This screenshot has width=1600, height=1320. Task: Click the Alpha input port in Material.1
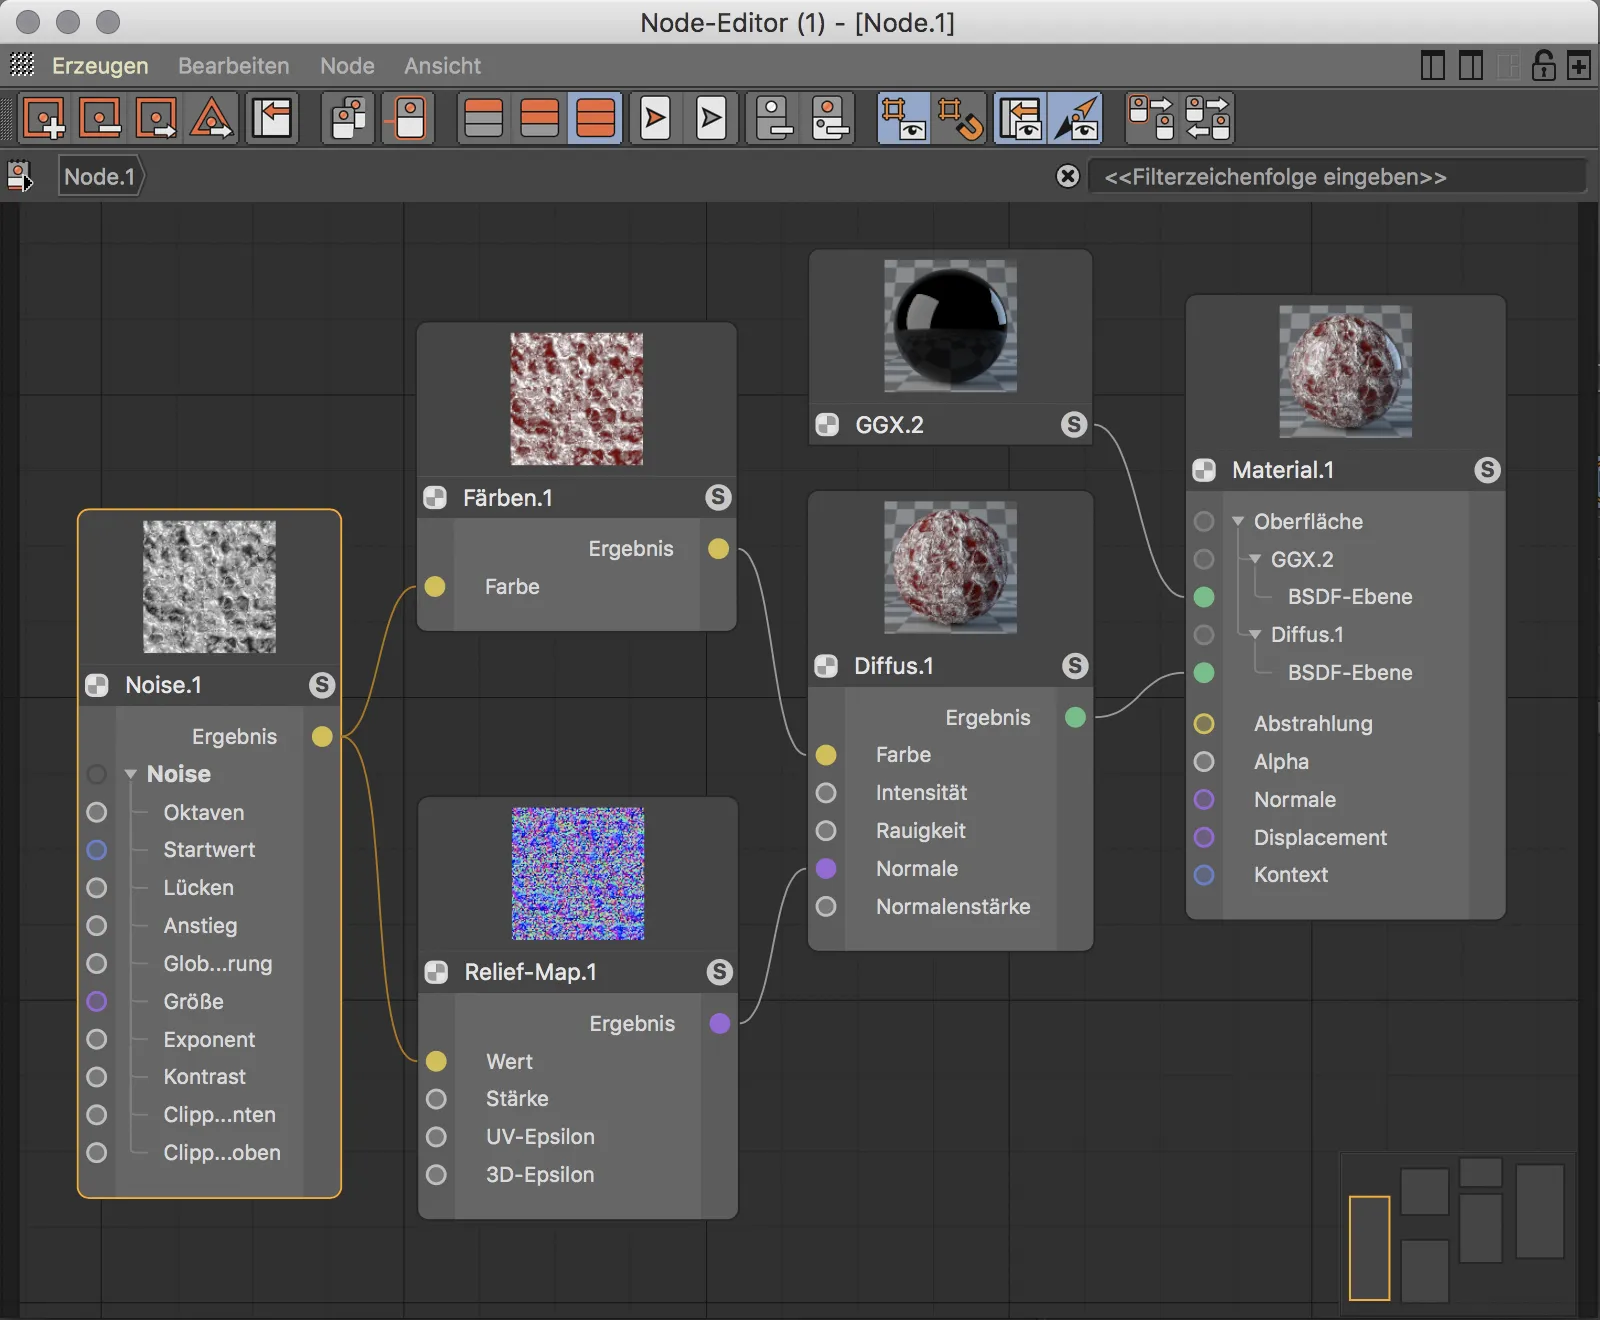[x=1204, y=762]
